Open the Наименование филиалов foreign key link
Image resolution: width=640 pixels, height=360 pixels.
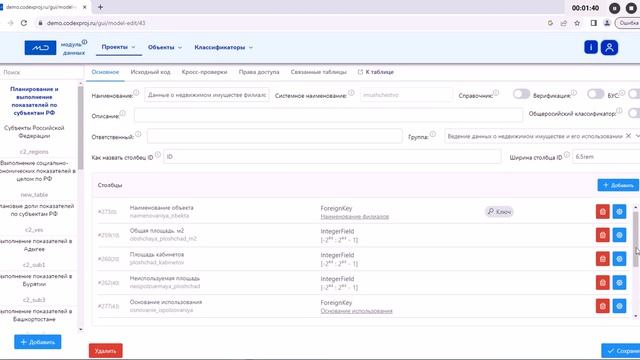coord(354,217)
